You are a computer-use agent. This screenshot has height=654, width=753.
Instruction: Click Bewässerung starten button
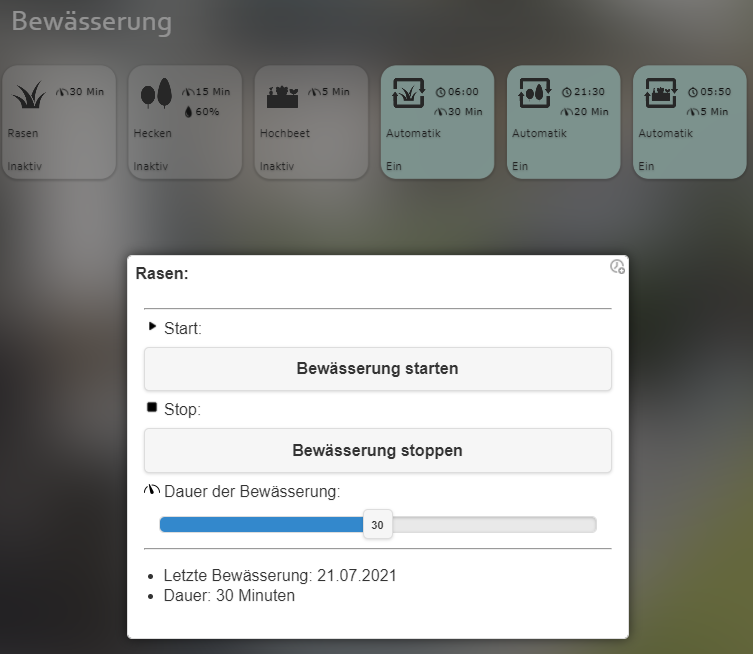378,369
